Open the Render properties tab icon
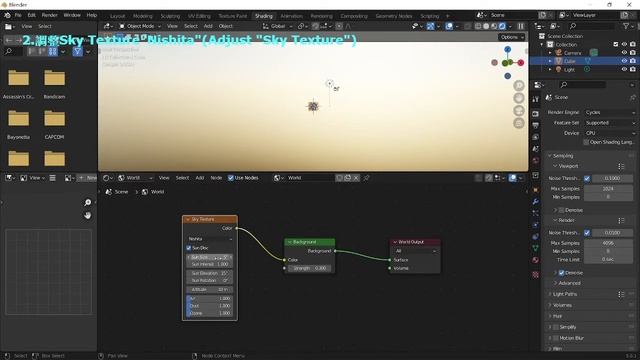The image size is (640, 360). [536, 114]
